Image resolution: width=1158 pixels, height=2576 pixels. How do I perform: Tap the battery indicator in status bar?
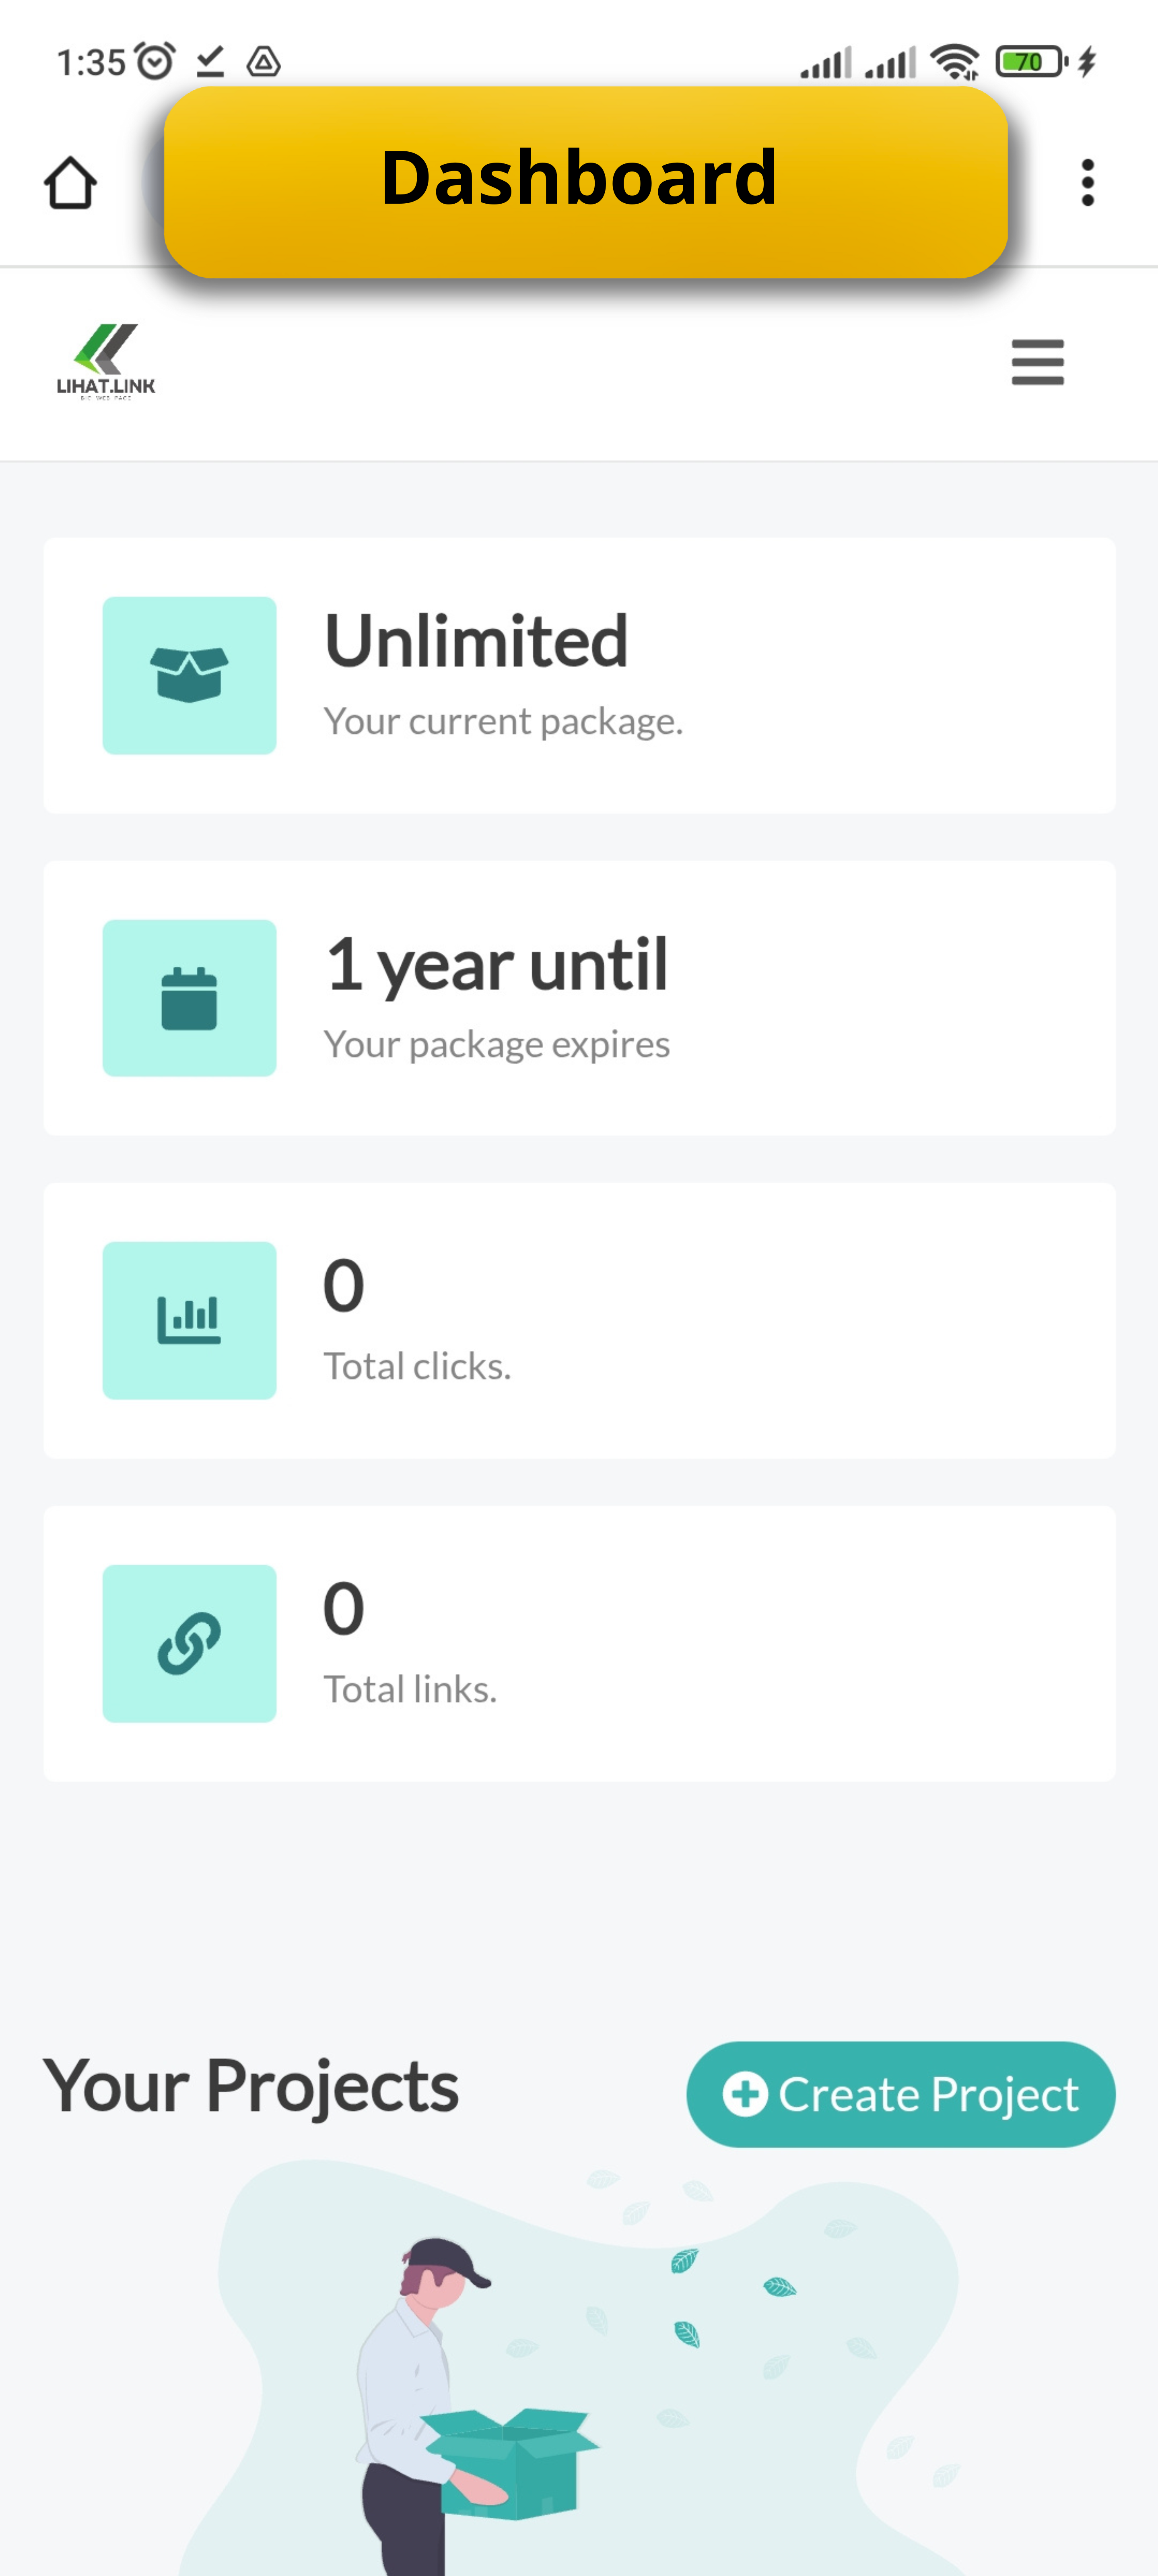click(x=1030, y=62)
